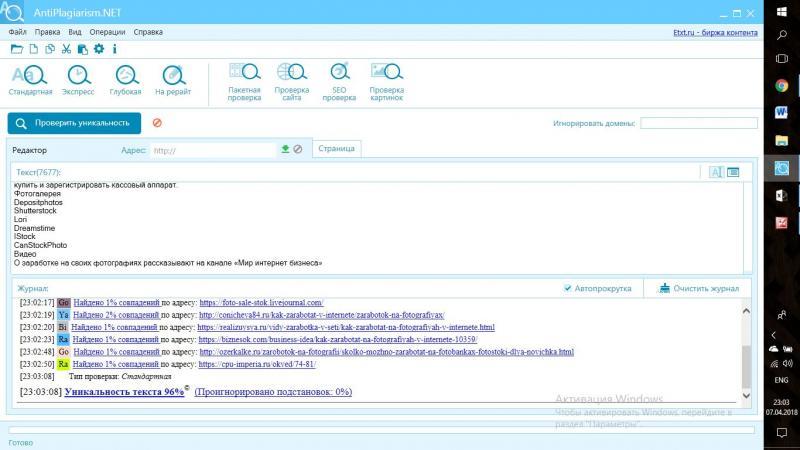Click the layout view mode icon
The image size is (800, 450).
(733, 172)
